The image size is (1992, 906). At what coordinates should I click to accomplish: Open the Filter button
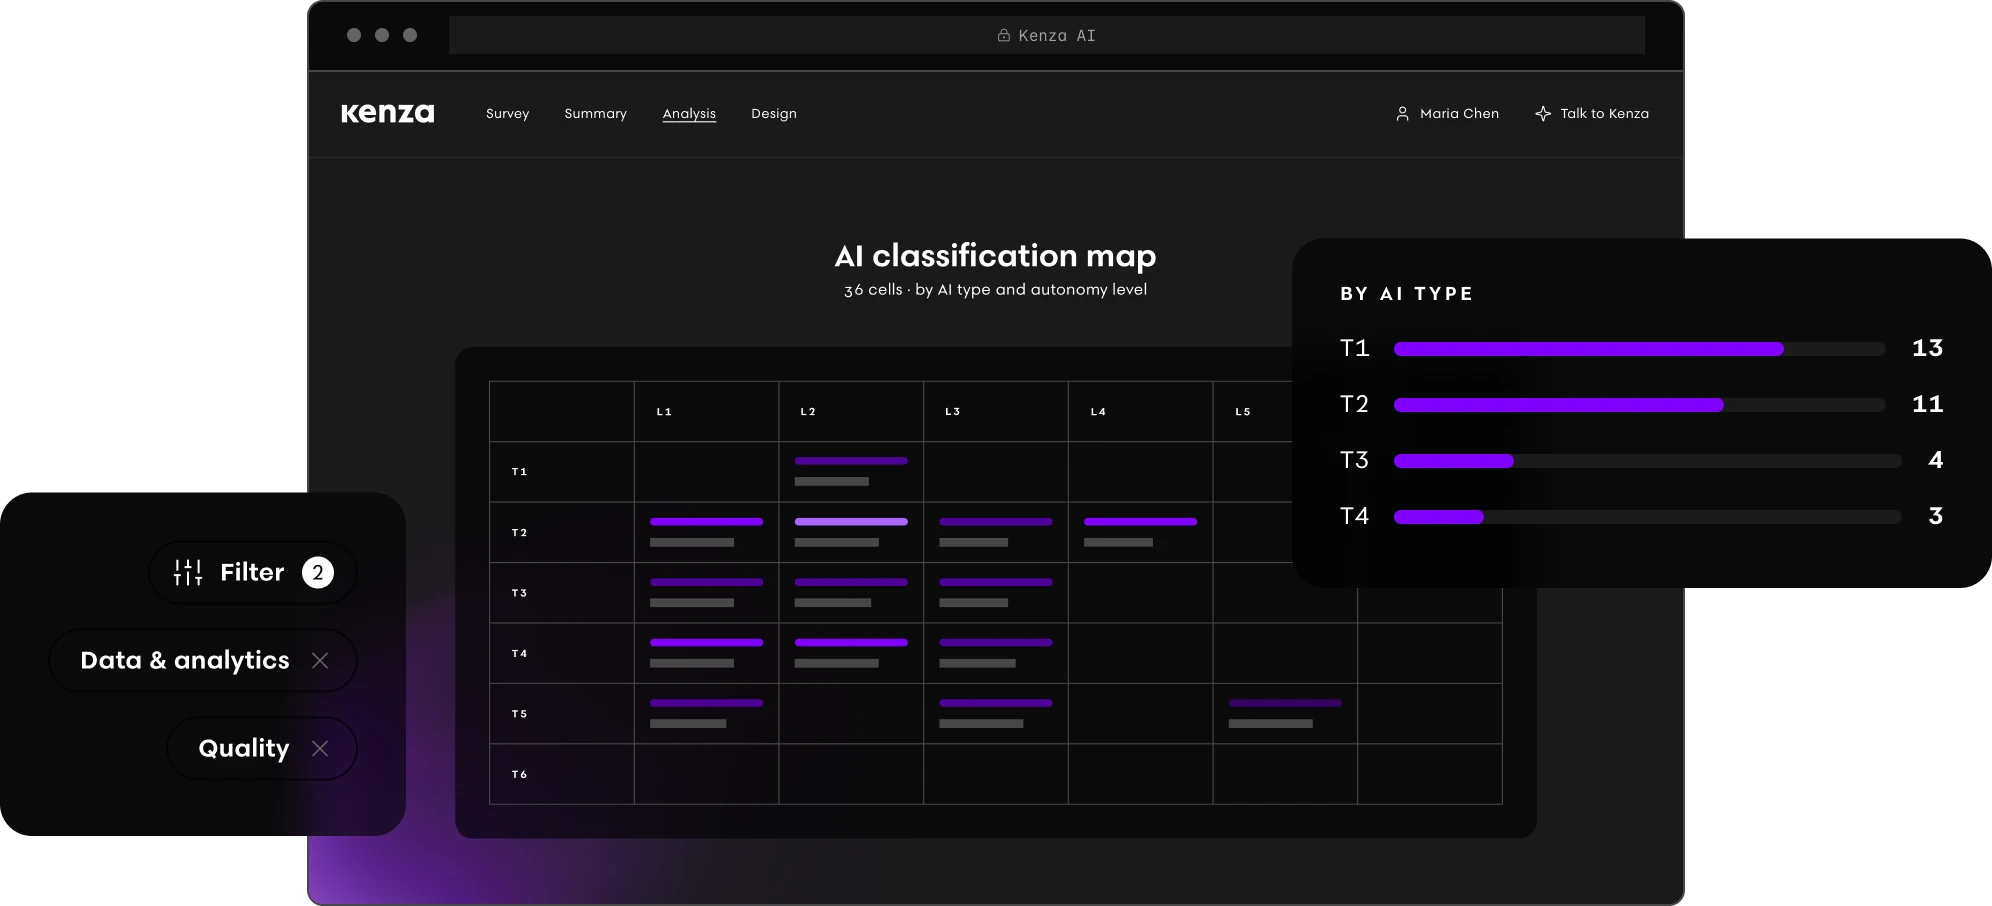tap(253, 572)
